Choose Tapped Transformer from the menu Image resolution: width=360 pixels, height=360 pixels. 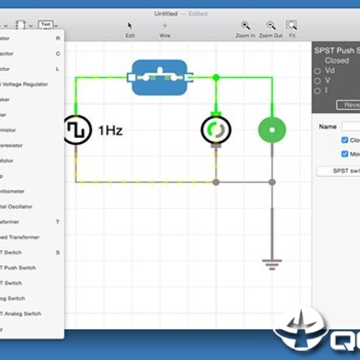point(32,237)
